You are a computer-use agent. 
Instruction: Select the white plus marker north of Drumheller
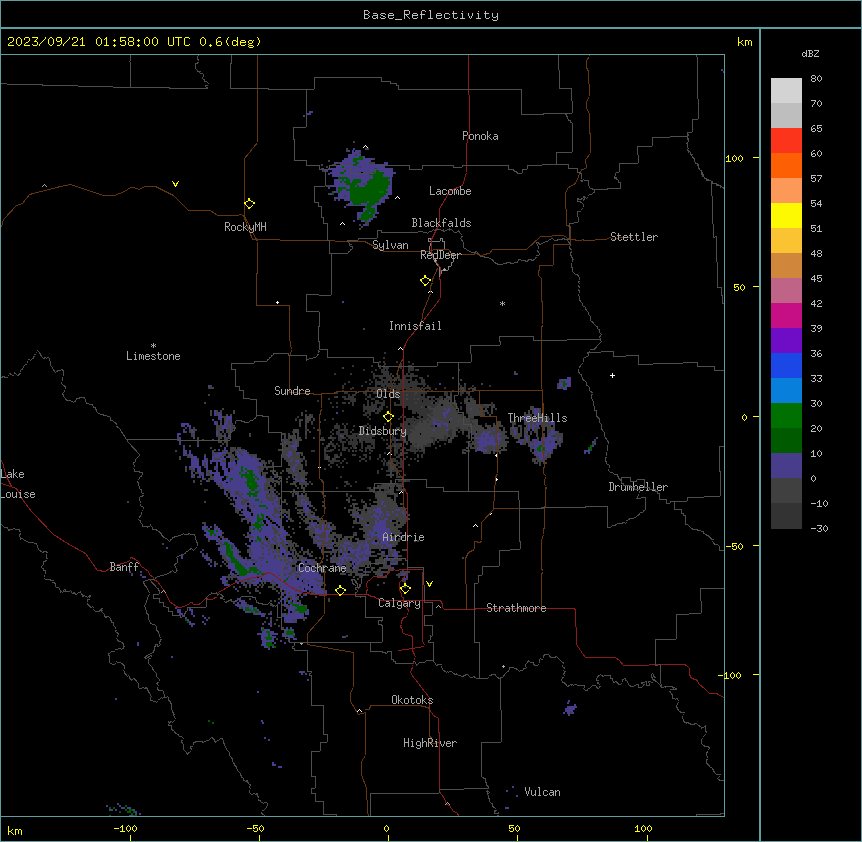612,375
